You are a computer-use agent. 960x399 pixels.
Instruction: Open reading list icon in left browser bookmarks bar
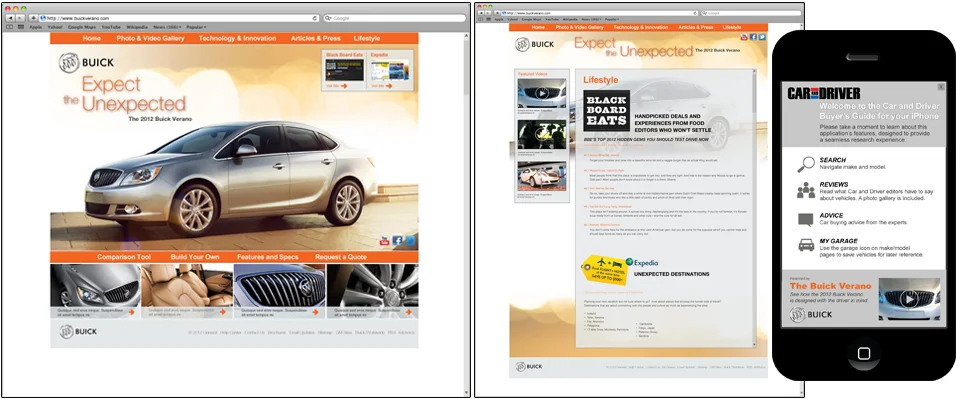[x=9, y=27]
